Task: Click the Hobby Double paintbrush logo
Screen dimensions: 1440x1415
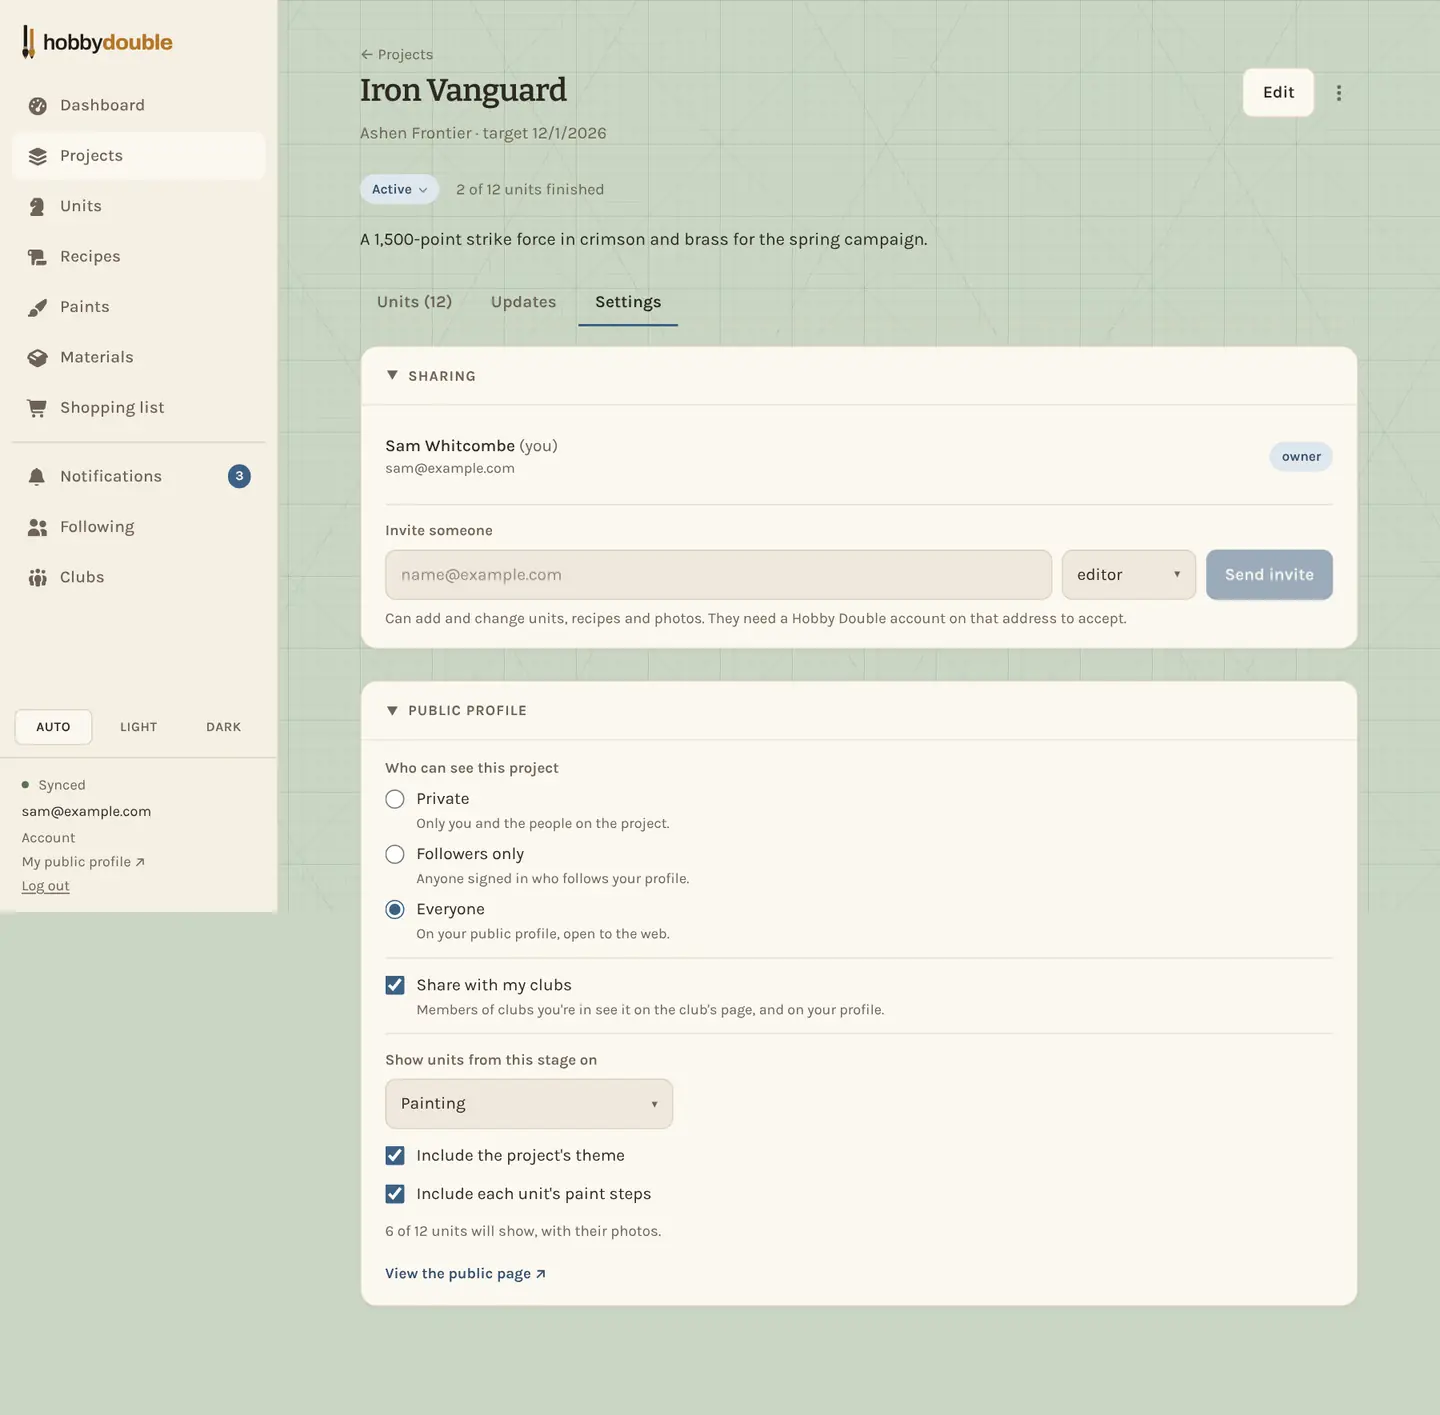Action: [29, 42]
